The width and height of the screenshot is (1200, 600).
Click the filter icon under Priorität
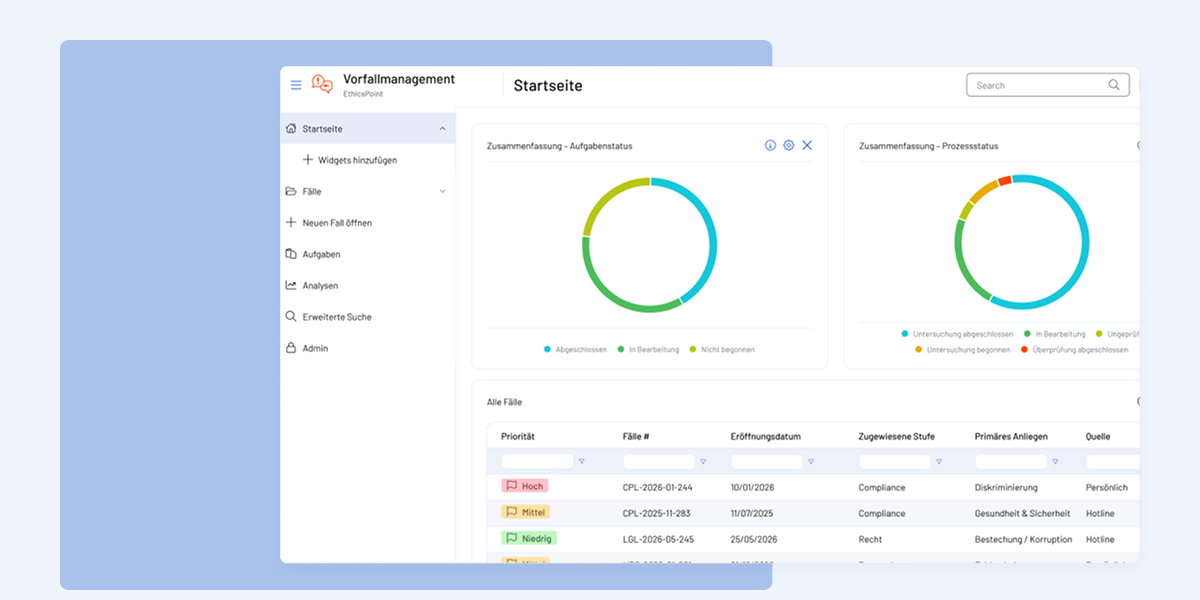coord(582,462)
